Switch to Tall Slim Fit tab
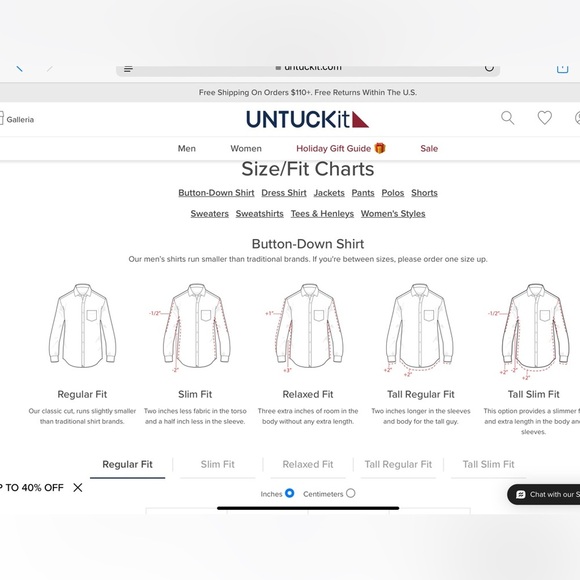 (x=488, y=465)
